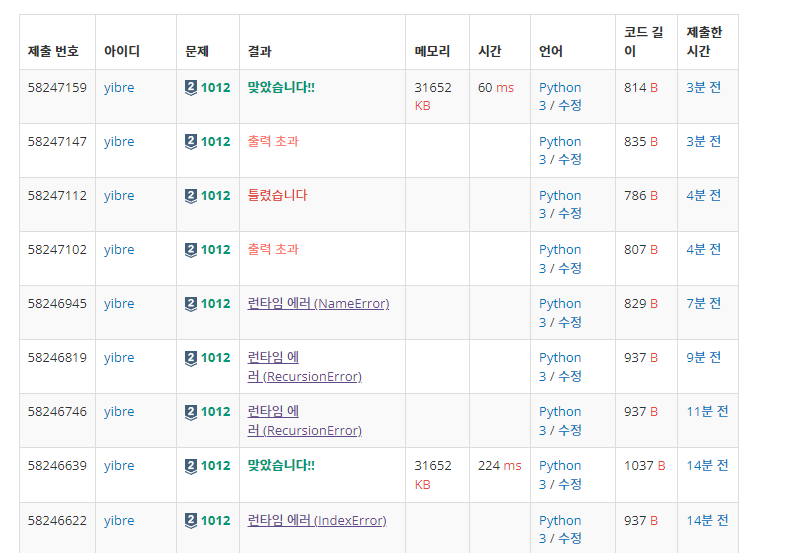The height and width of the screenshot is (553, 786).
Task: Open problem 1012 link in row 58246819
Action: [x=216, y=358]
